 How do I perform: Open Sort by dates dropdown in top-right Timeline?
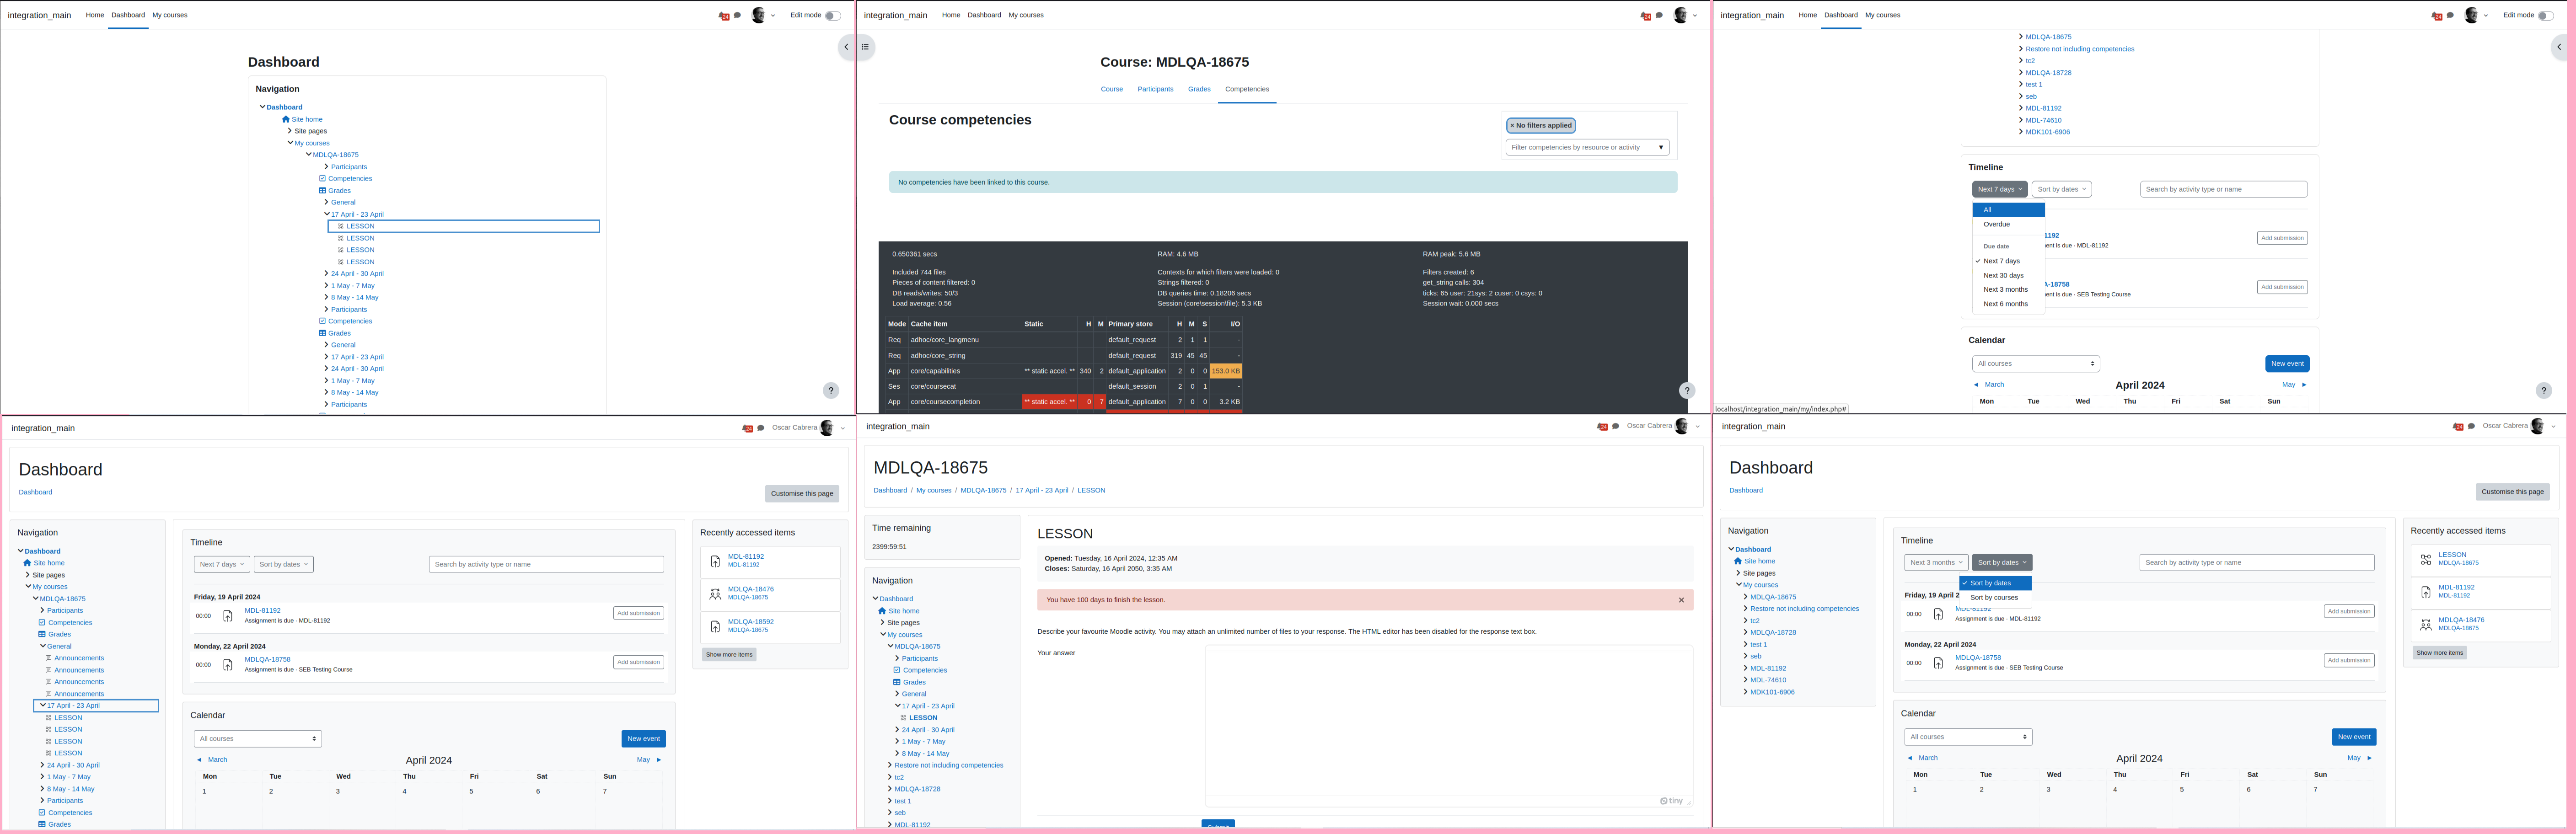coord(2061,189)
